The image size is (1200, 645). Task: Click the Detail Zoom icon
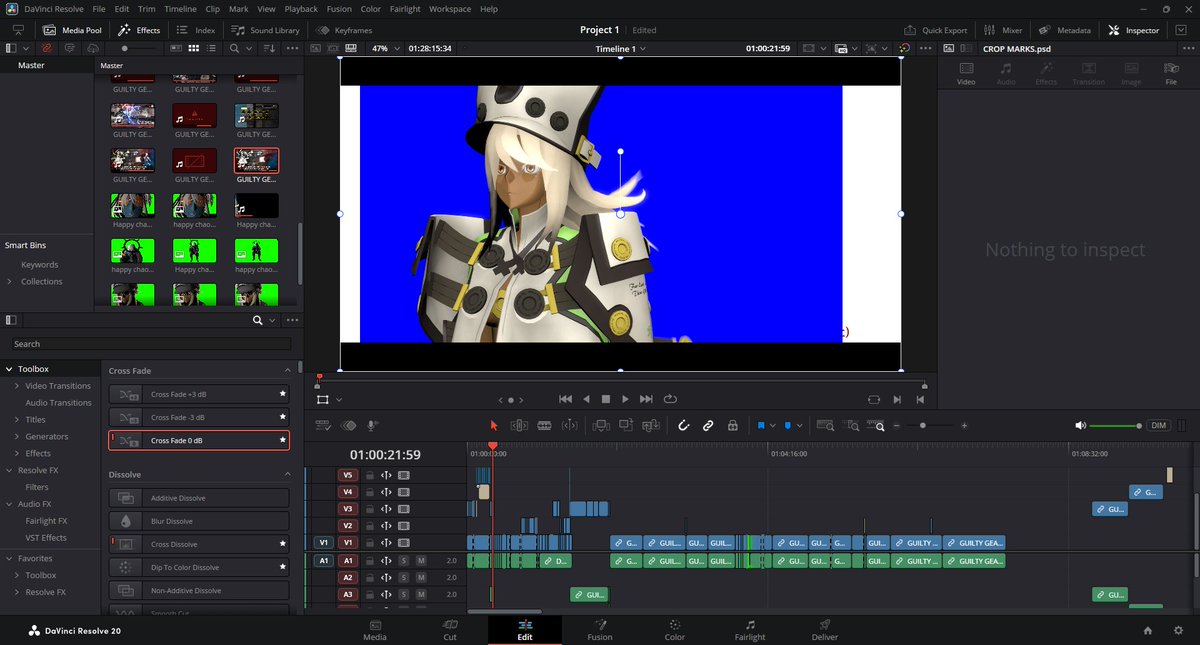pos(851,425)
